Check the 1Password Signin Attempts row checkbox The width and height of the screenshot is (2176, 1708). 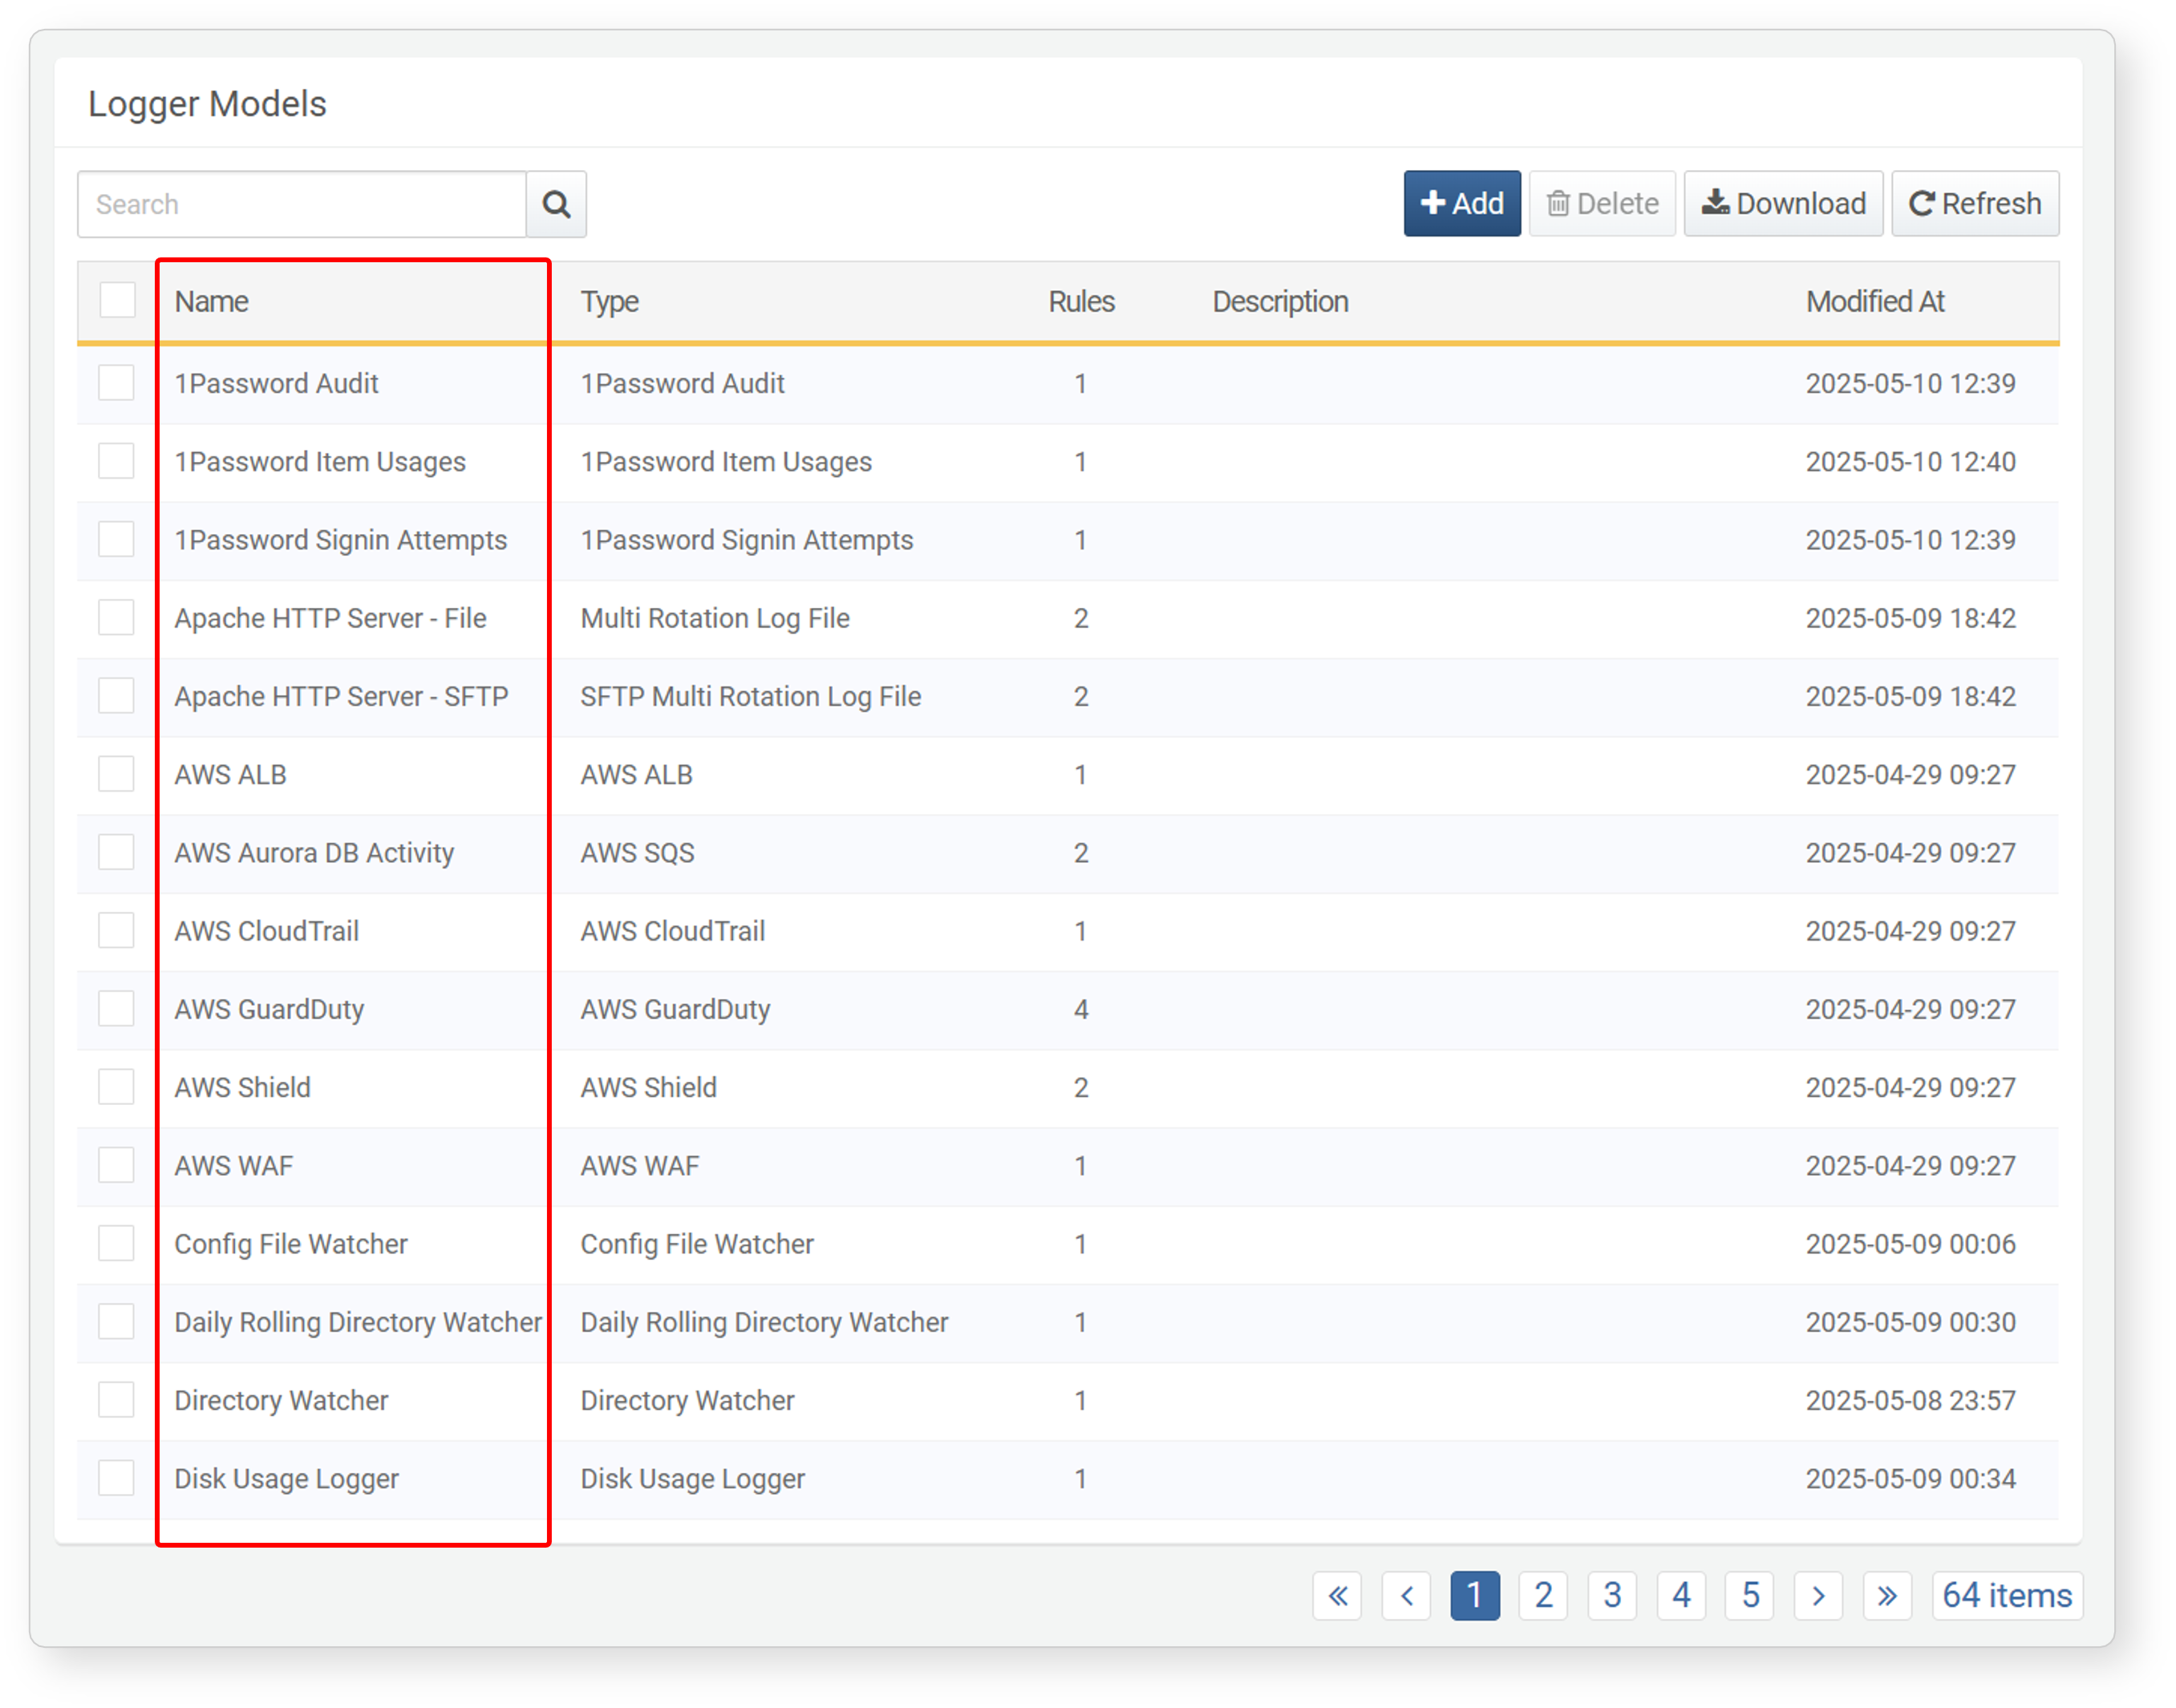click(117, 539)
